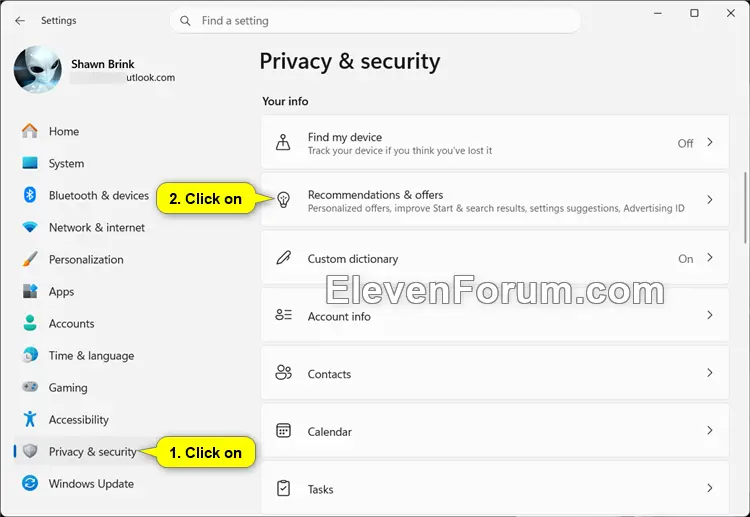The height and width of the screenshot is (517, 750).
Task: Click the Recommendations lightbulb icon
Action: [x=284, y=200]
